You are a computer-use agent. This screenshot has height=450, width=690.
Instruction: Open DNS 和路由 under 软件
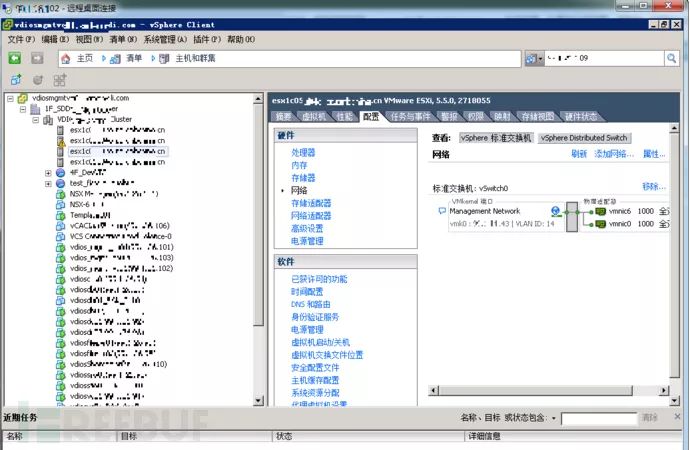click(x=311, y=304)
